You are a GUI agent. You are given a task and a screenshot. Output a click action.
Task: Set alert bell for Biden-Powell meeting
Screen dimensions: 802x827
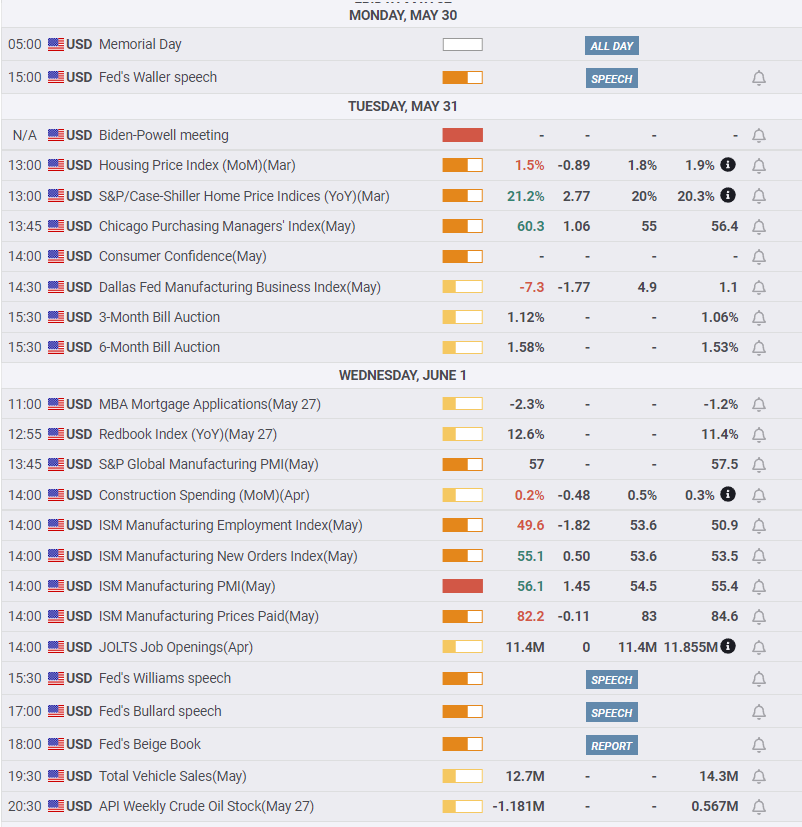tap(759, 136)
